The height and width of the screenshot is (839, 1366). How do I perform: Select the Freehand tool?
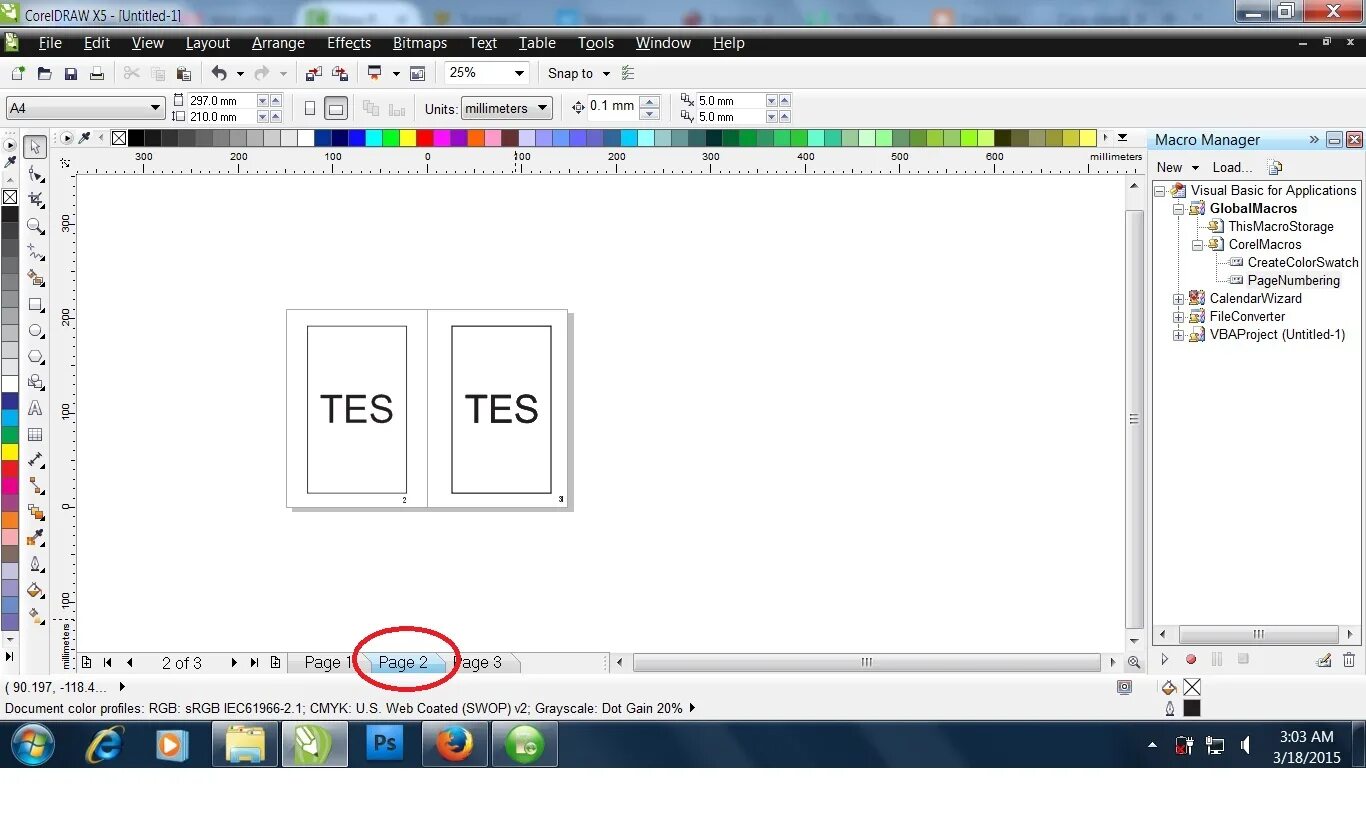click(35, 252)
